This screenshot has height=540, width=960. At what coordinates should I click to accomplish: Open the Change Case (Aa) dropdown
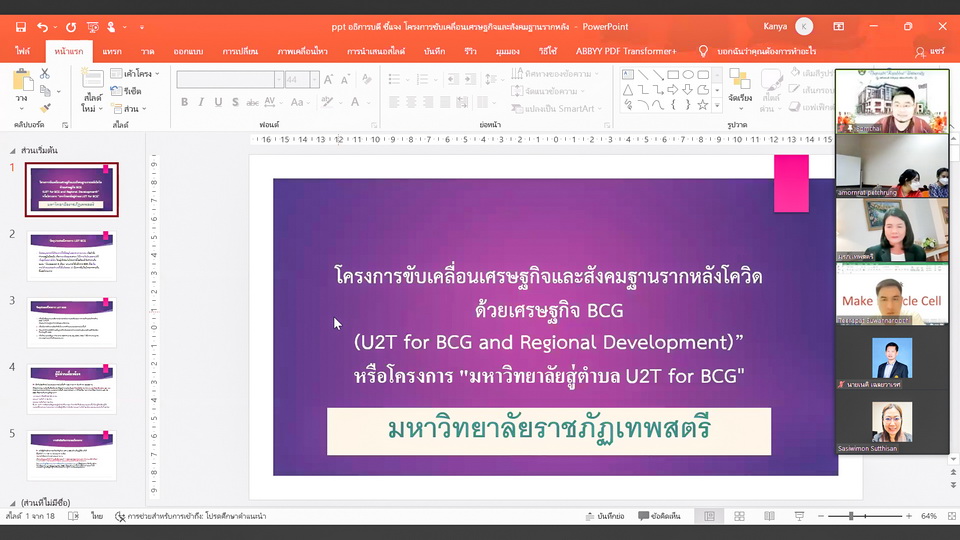click(299, 102)
